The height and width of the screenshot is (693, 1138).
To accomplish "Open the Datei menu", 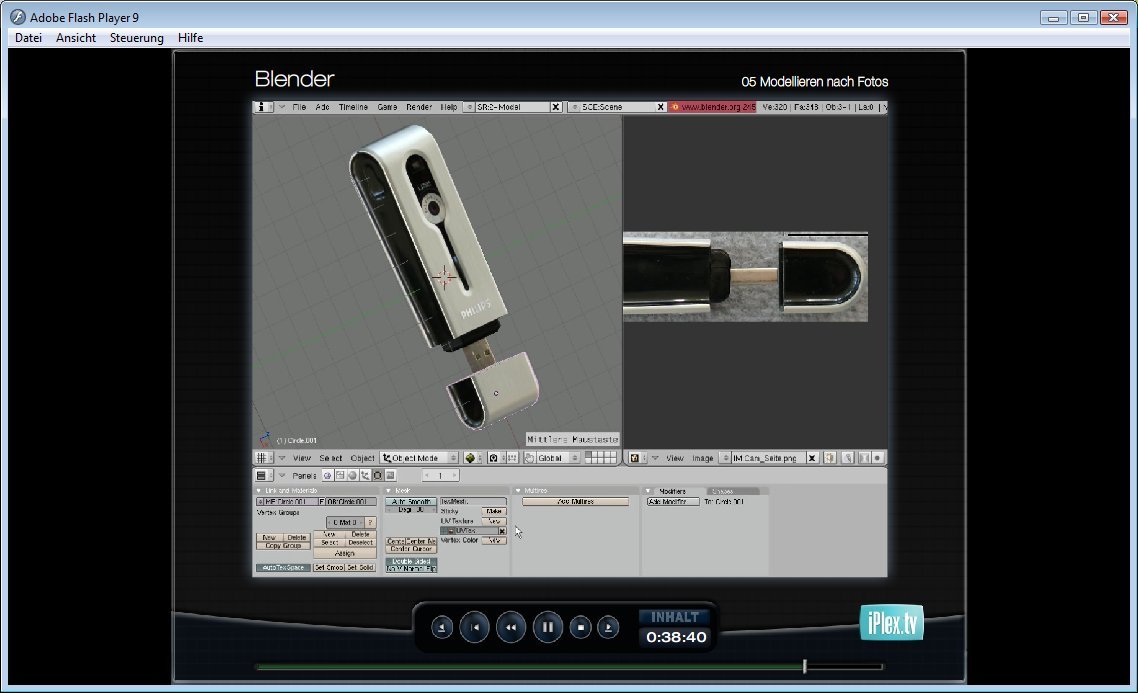I will (x=28, y=38).
